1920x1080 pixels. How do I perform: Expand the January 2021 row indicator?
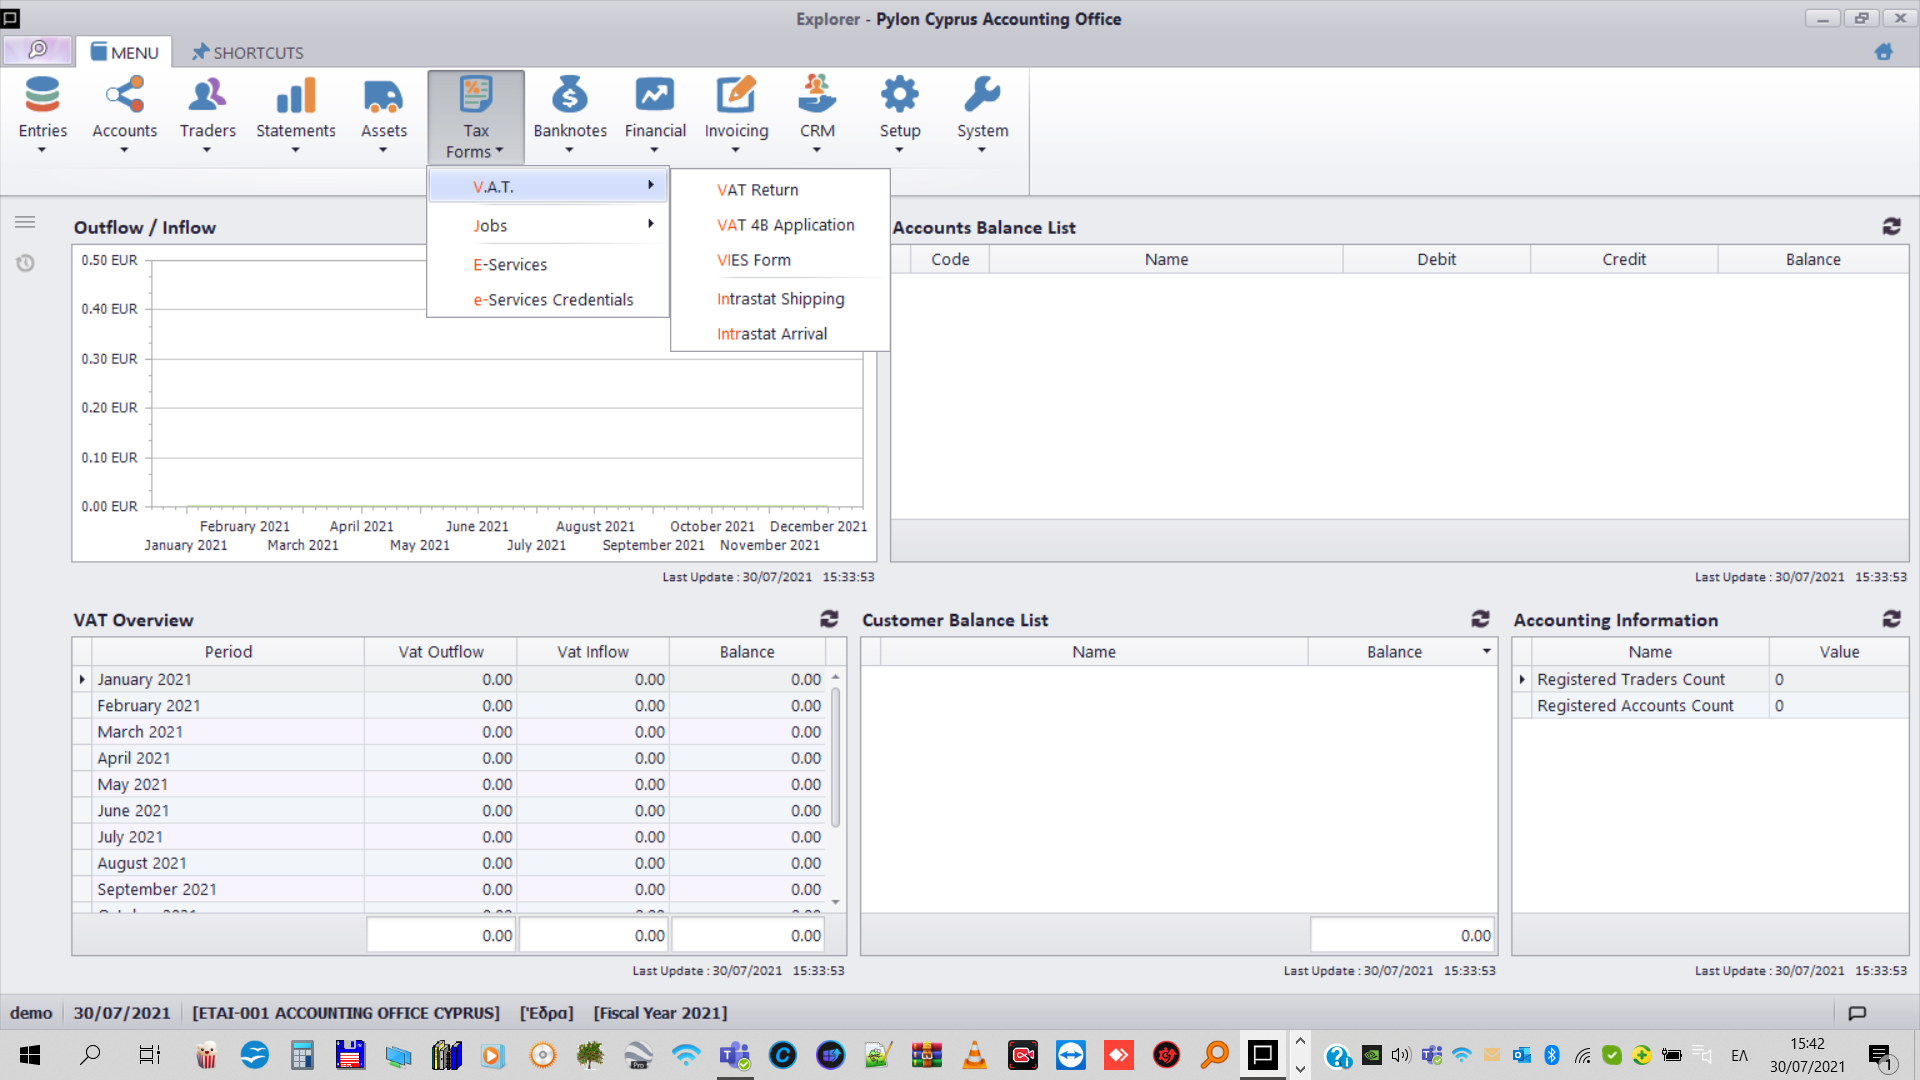point(82,679)
